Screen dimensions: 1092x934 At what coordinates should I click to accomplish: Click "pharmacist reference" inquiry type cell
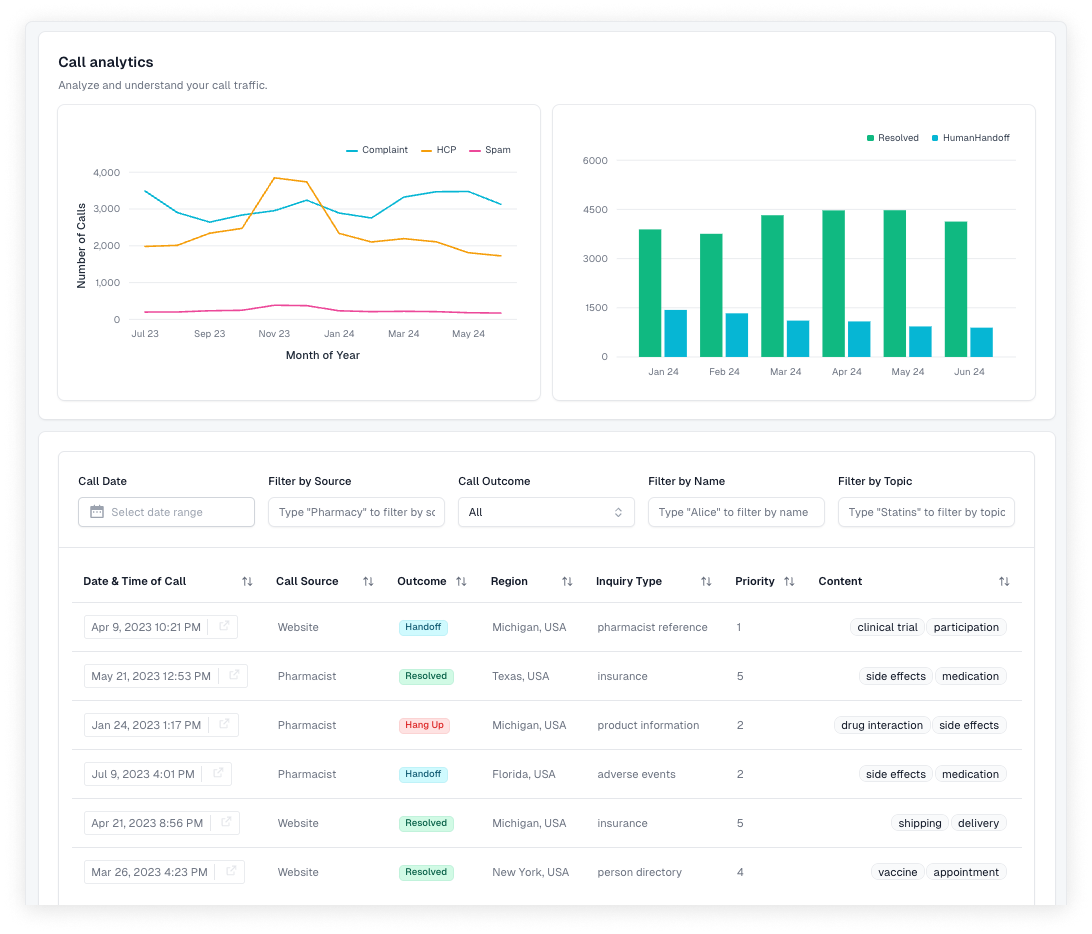point(652,627)
